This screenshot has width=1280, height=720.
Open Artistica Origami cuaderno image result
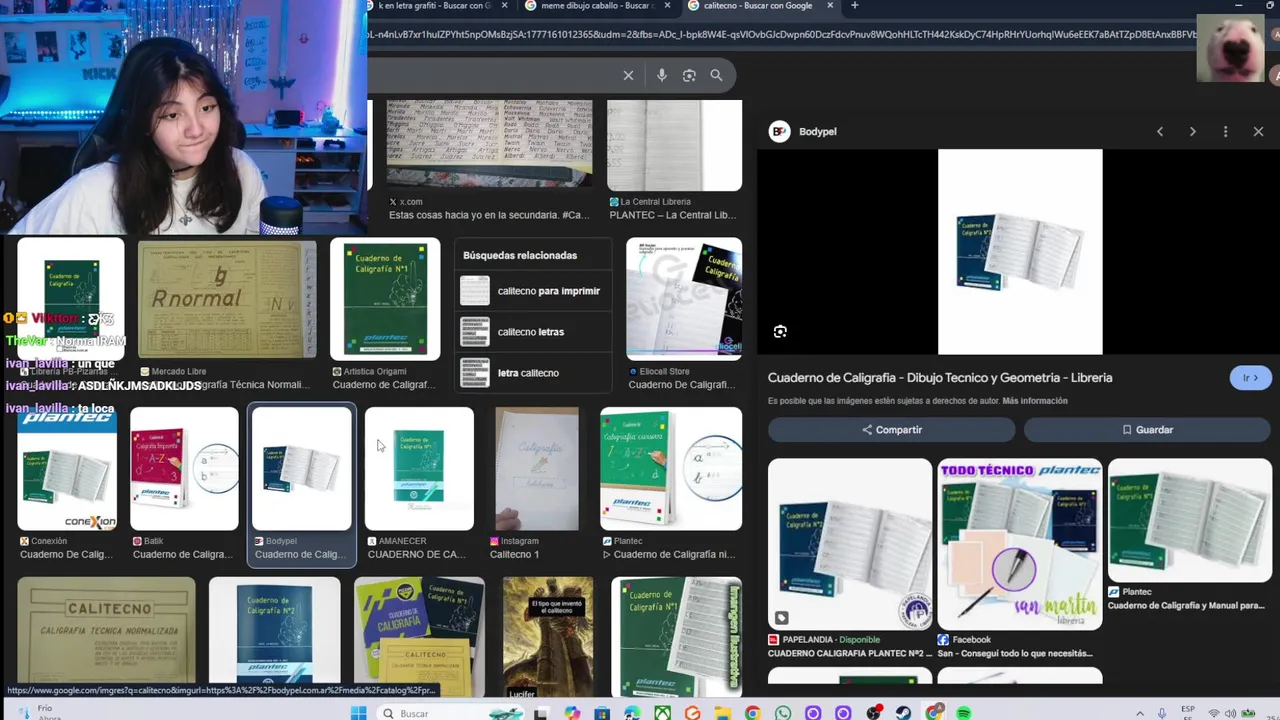pyautogui.click(x=385, y=298)
